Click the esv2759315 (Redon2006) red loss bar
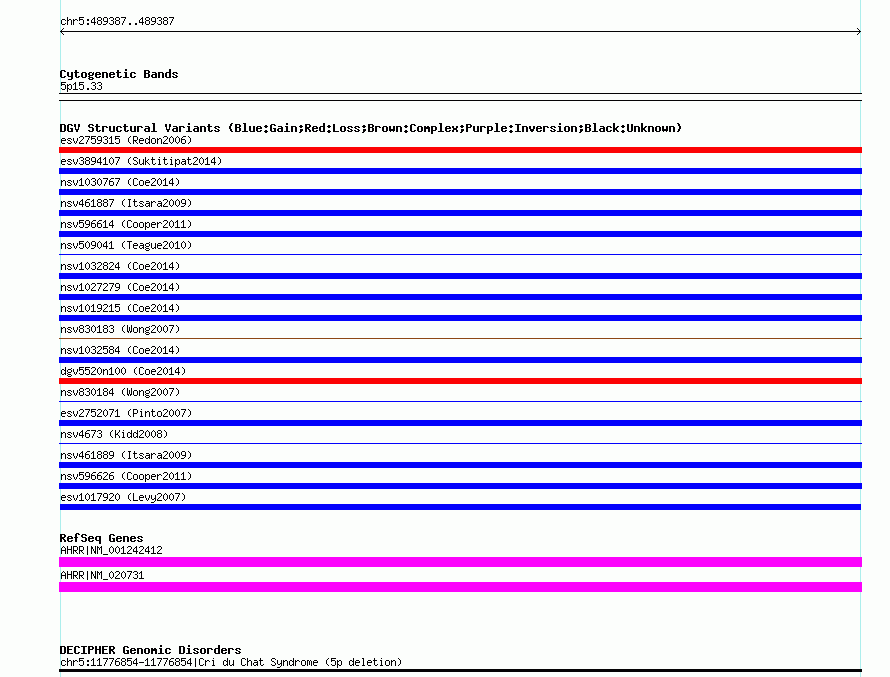The width and height of the screenshot is (890, 677). 460,150
